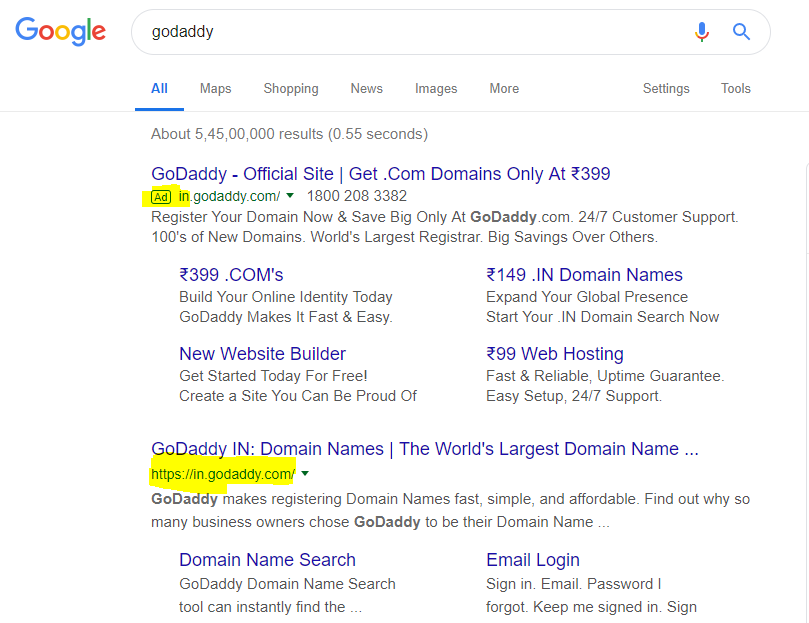Click the phone number 1800 208 3382
809x623 pixels.
click(357, 196)
